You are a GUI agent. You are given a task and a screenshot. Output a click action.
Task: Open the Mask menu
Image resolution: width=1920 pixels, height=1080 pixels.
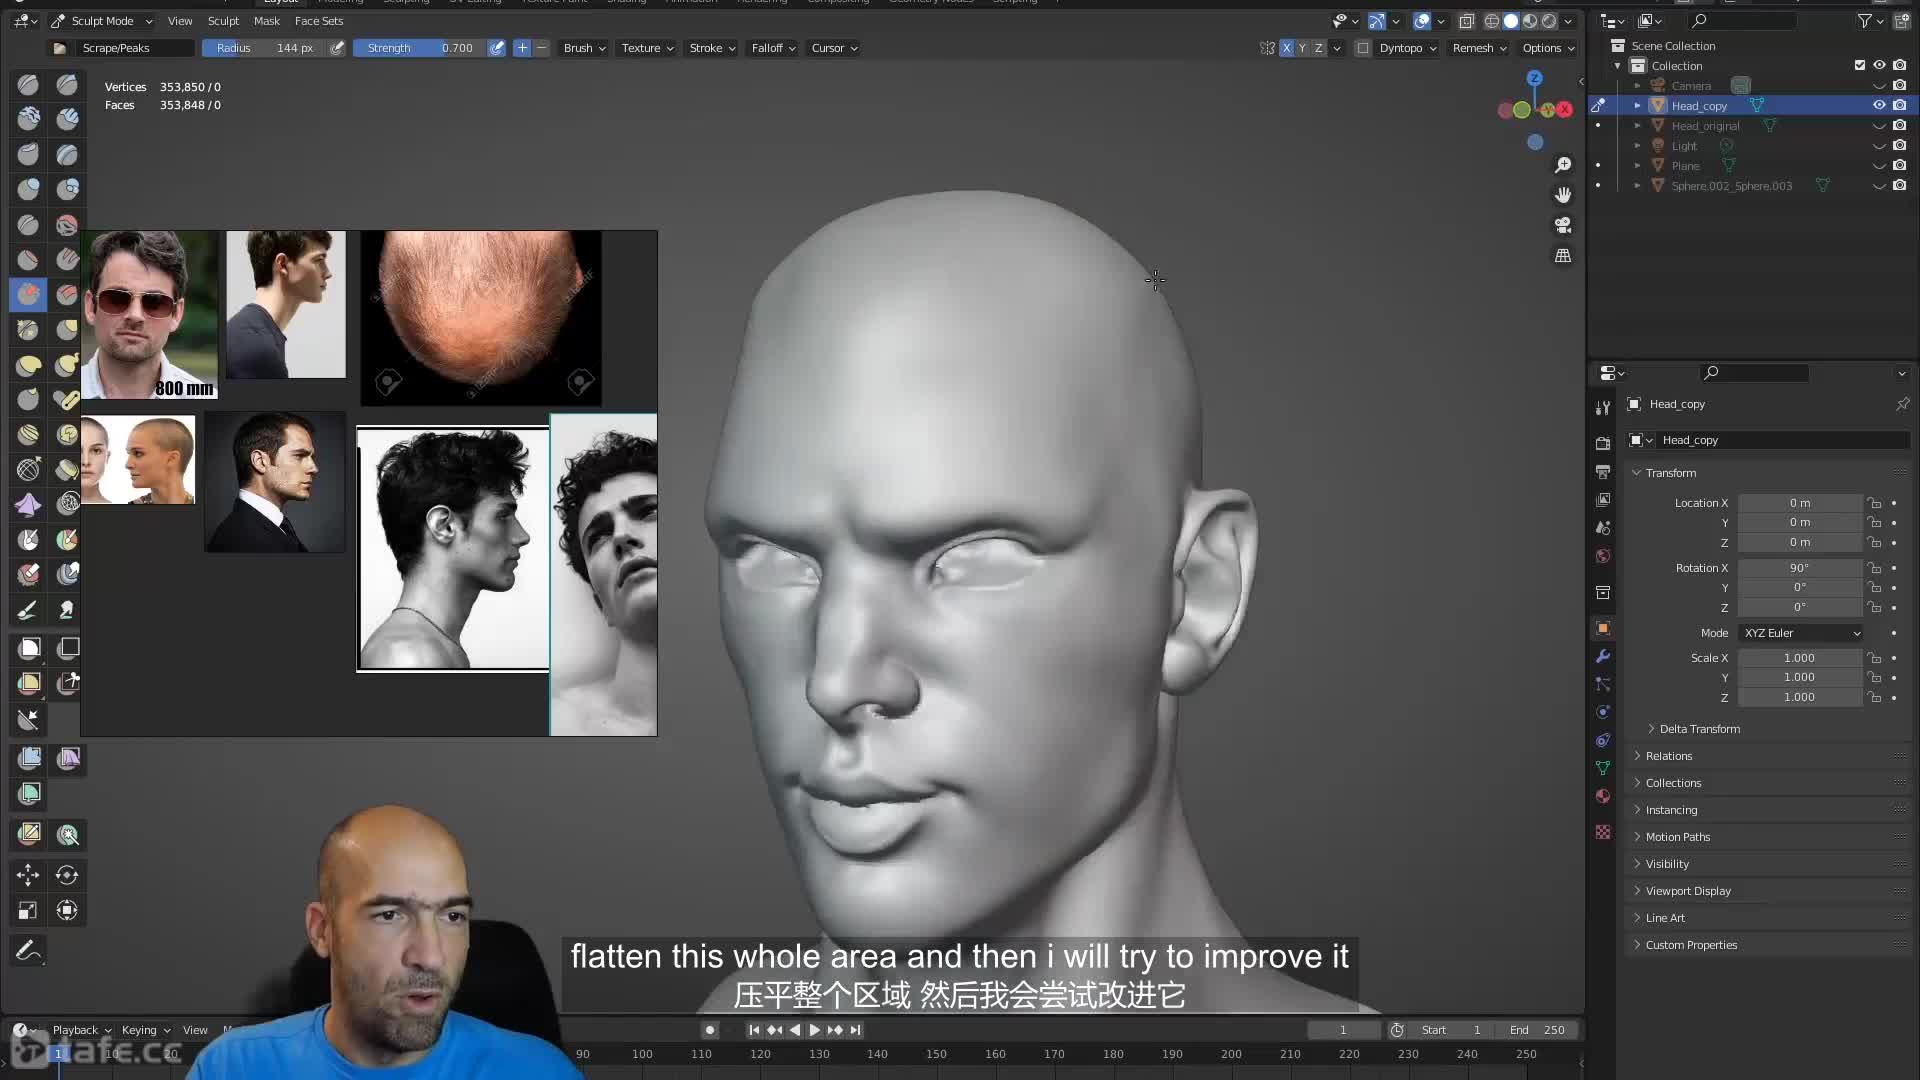click(267, 21)
